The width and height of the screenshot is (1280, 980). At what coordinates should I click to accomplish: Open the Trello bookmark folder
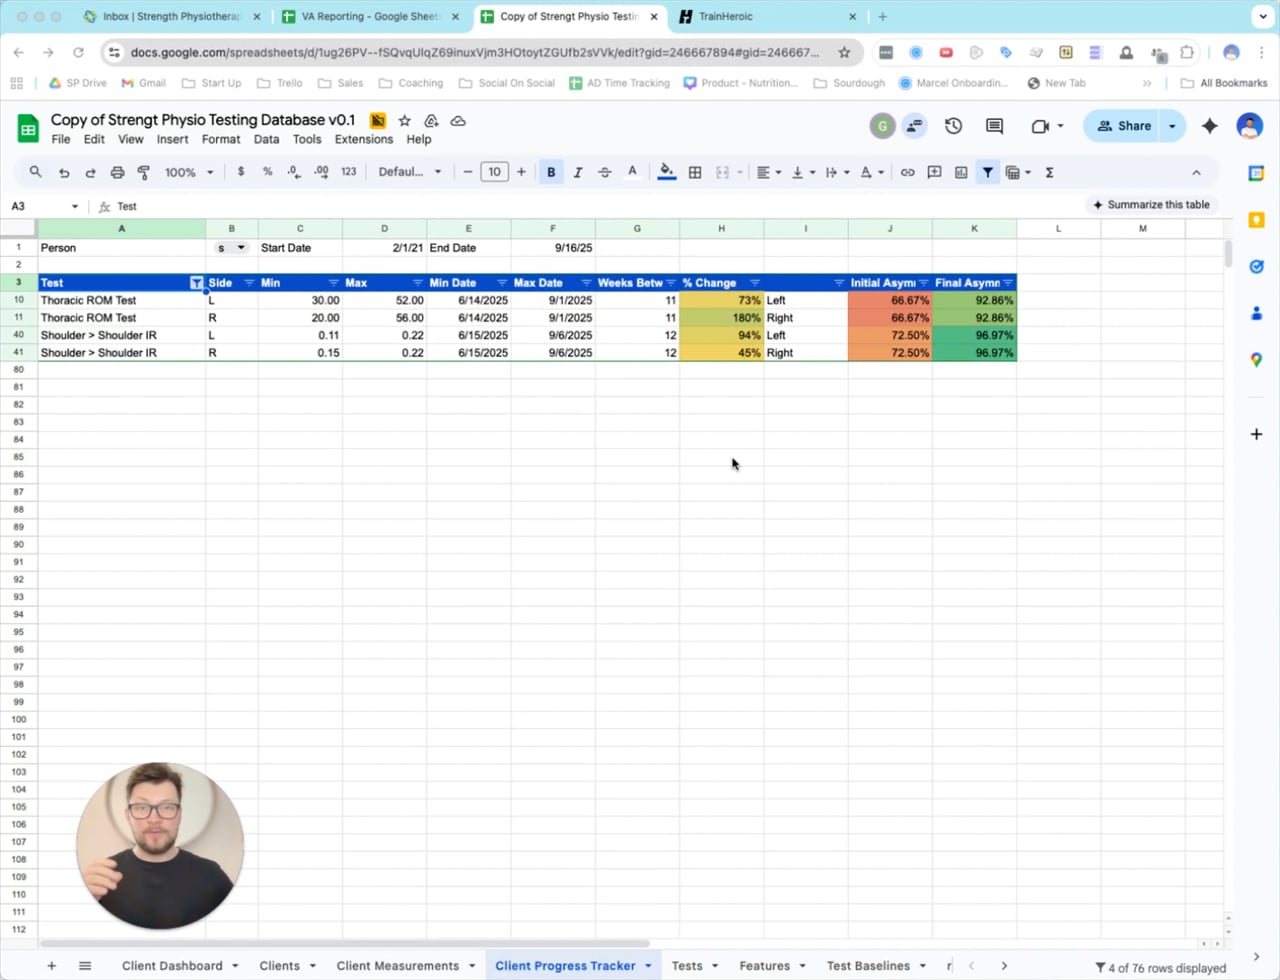click(x=279, y=83)
